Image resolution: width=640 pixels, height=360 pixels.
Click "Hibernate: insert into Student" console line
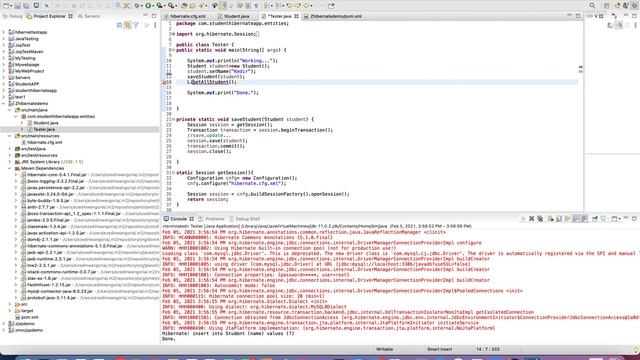(228, 333)
